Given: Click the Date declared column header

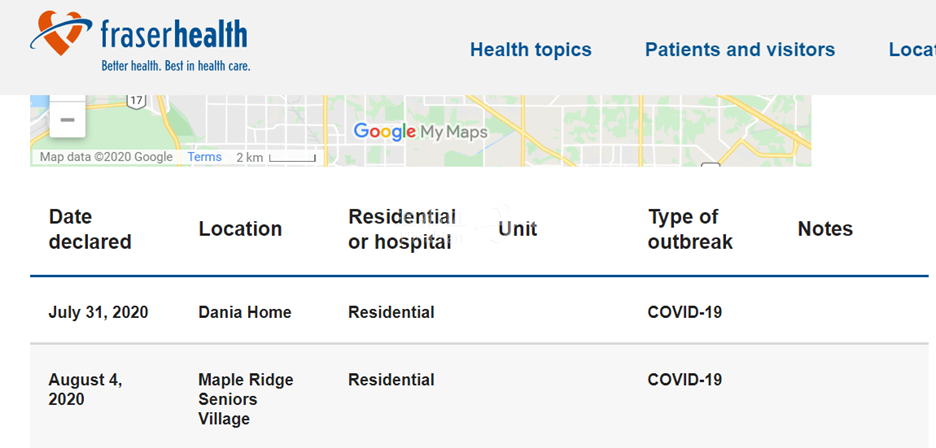Looking at the screenshot, I should 90,229.
